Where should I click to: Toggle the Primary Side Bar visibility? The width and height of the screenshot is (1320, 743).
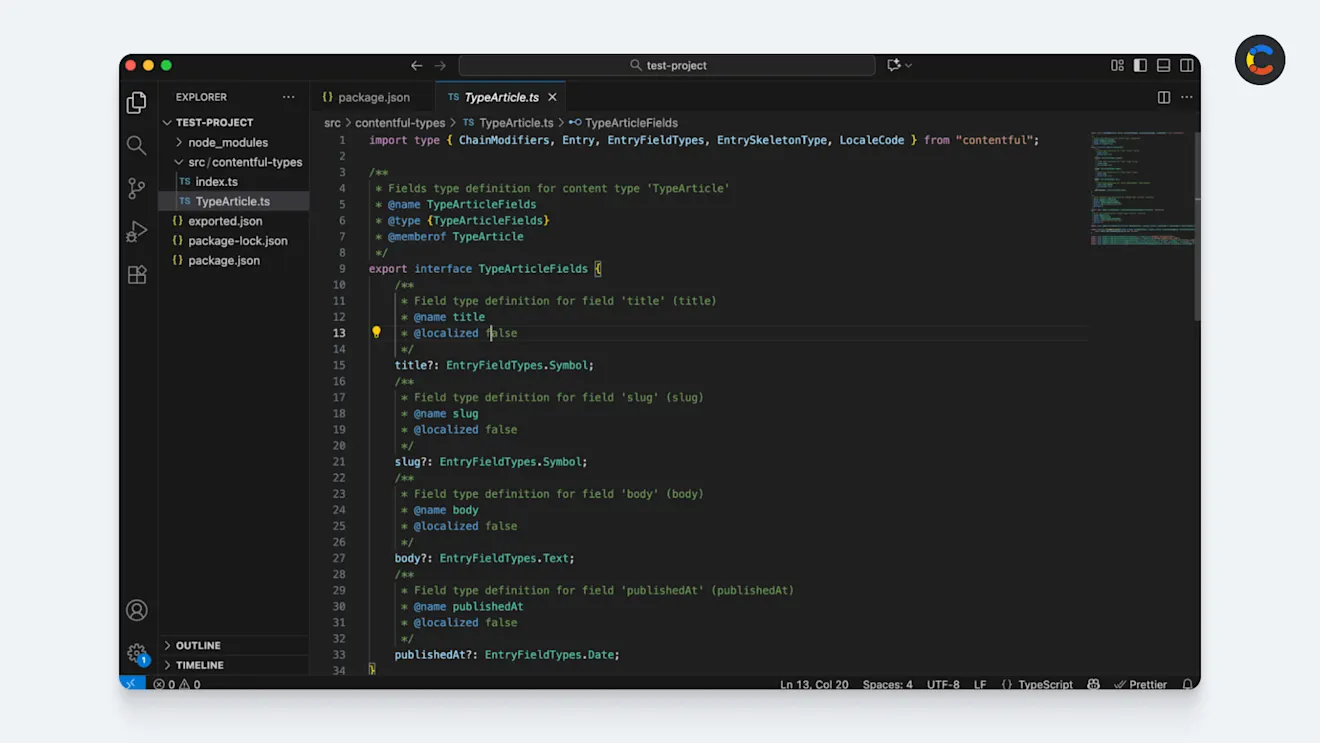pos(1140,64)
